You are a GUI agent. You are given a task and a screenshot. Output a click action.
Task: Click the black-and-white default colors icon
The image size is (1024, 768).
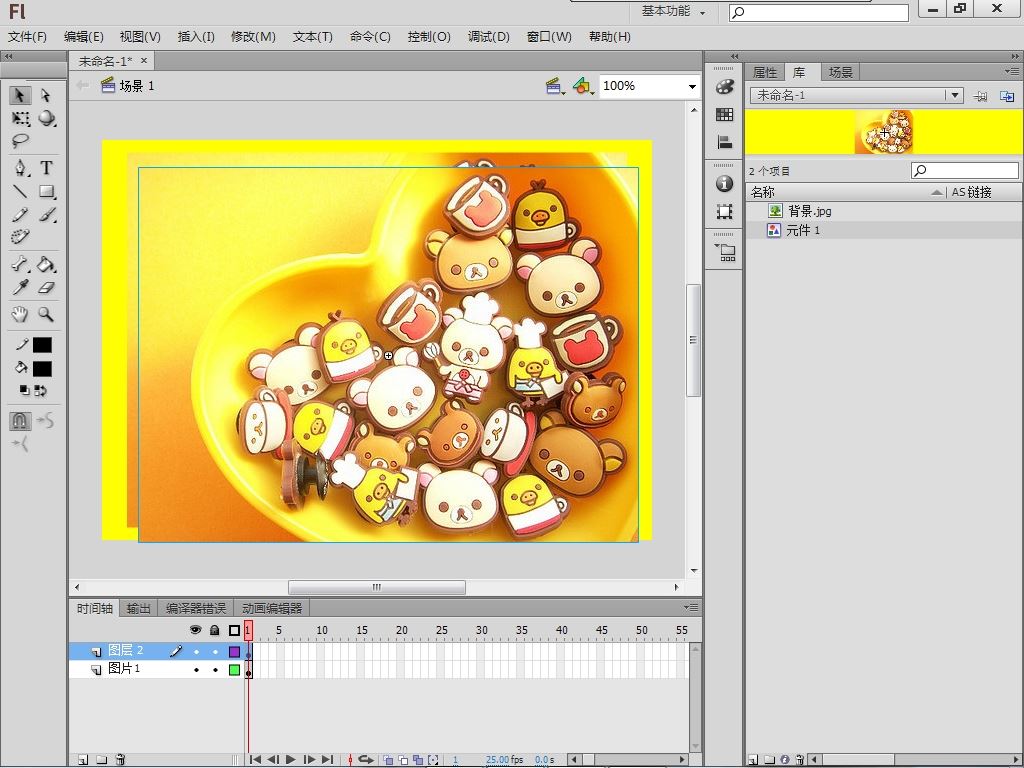(x=24, y=391)
